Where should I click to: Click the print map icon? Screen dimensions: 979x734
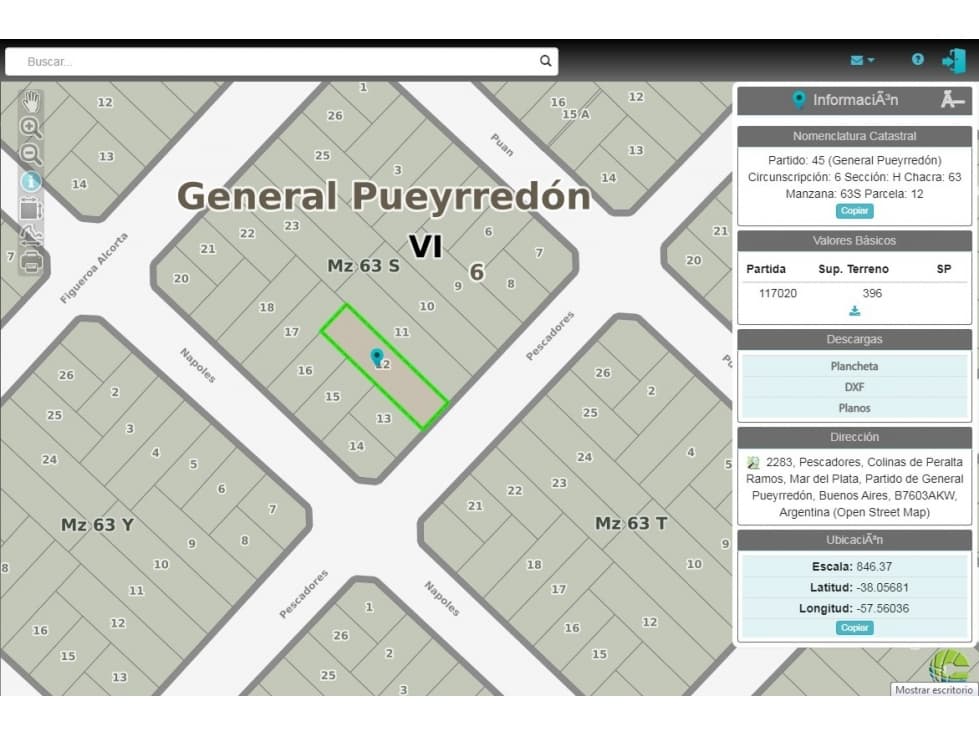(x=31, y=262)
